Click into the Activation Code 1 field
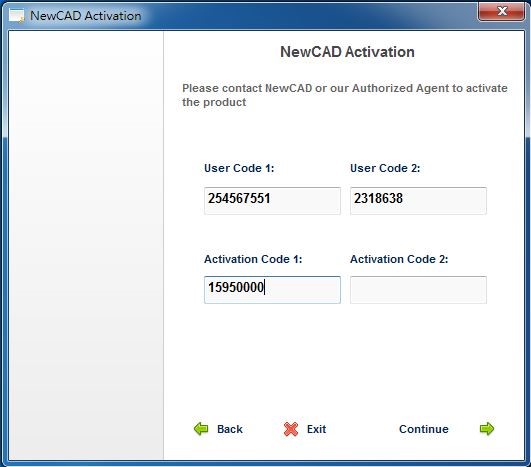The height and width of the screenshot is (467, 531). (x=272, y=290)
